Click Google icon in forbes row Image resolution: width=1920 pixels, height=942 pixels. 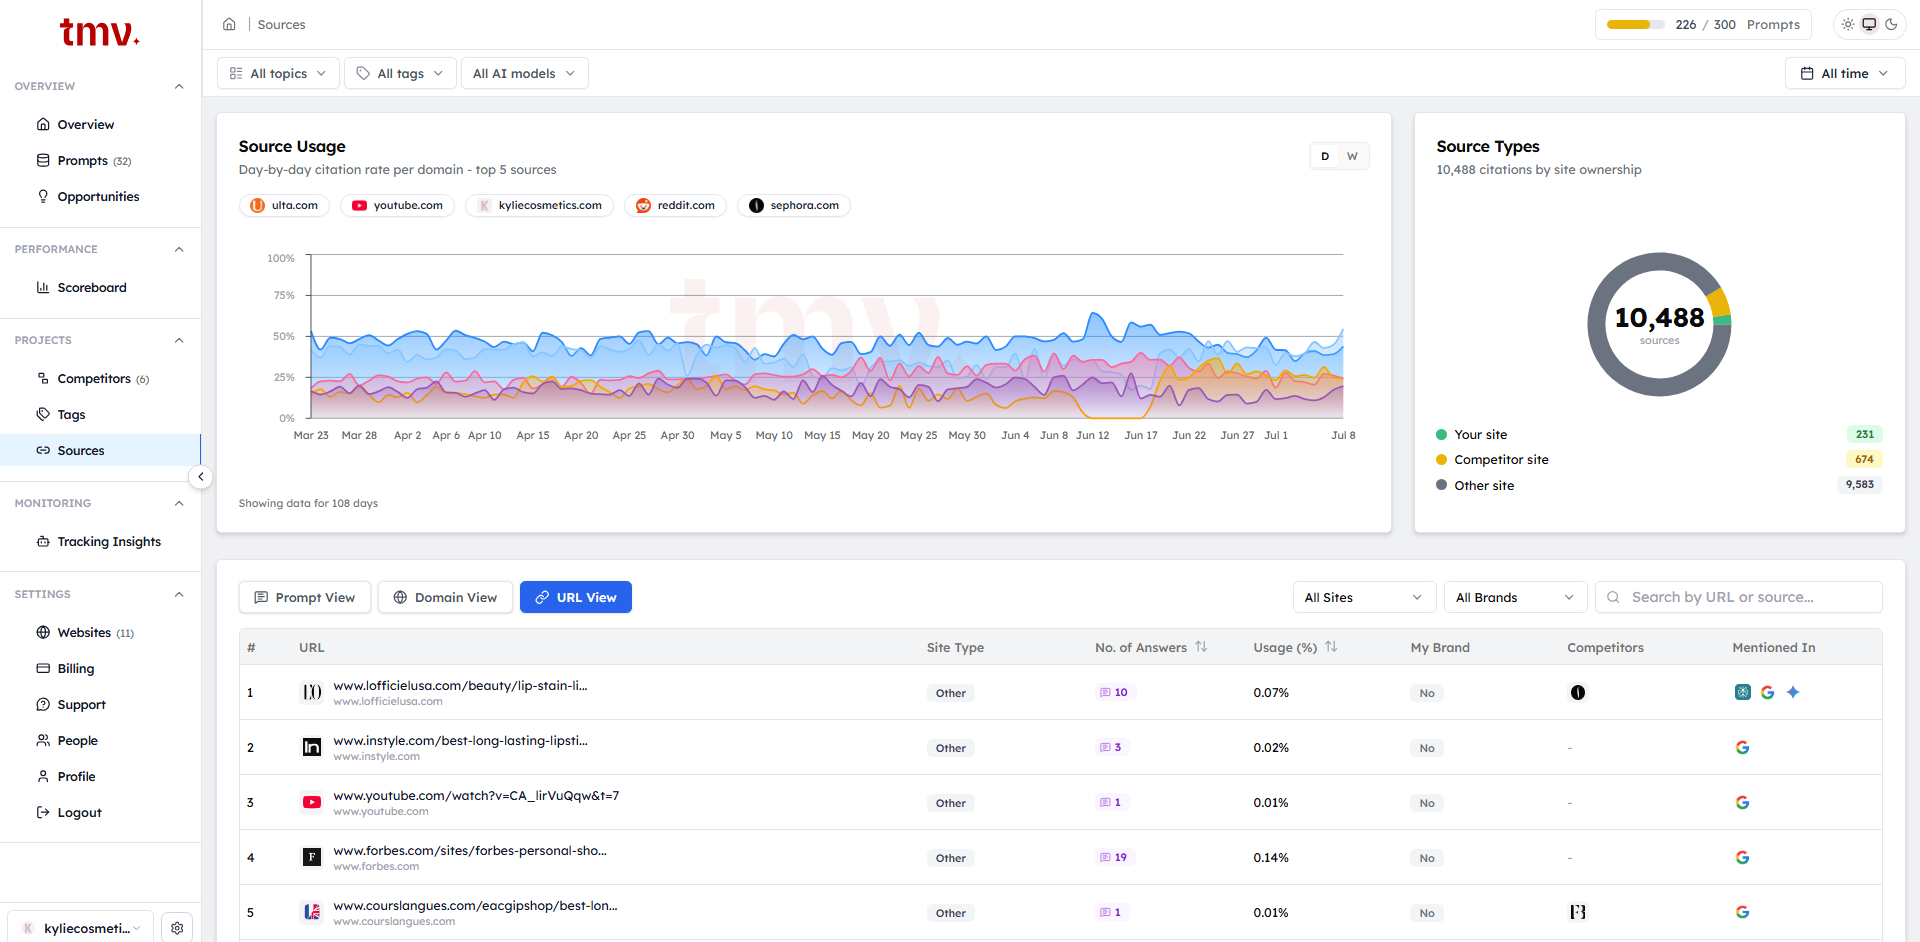(x=1742, y=857)
